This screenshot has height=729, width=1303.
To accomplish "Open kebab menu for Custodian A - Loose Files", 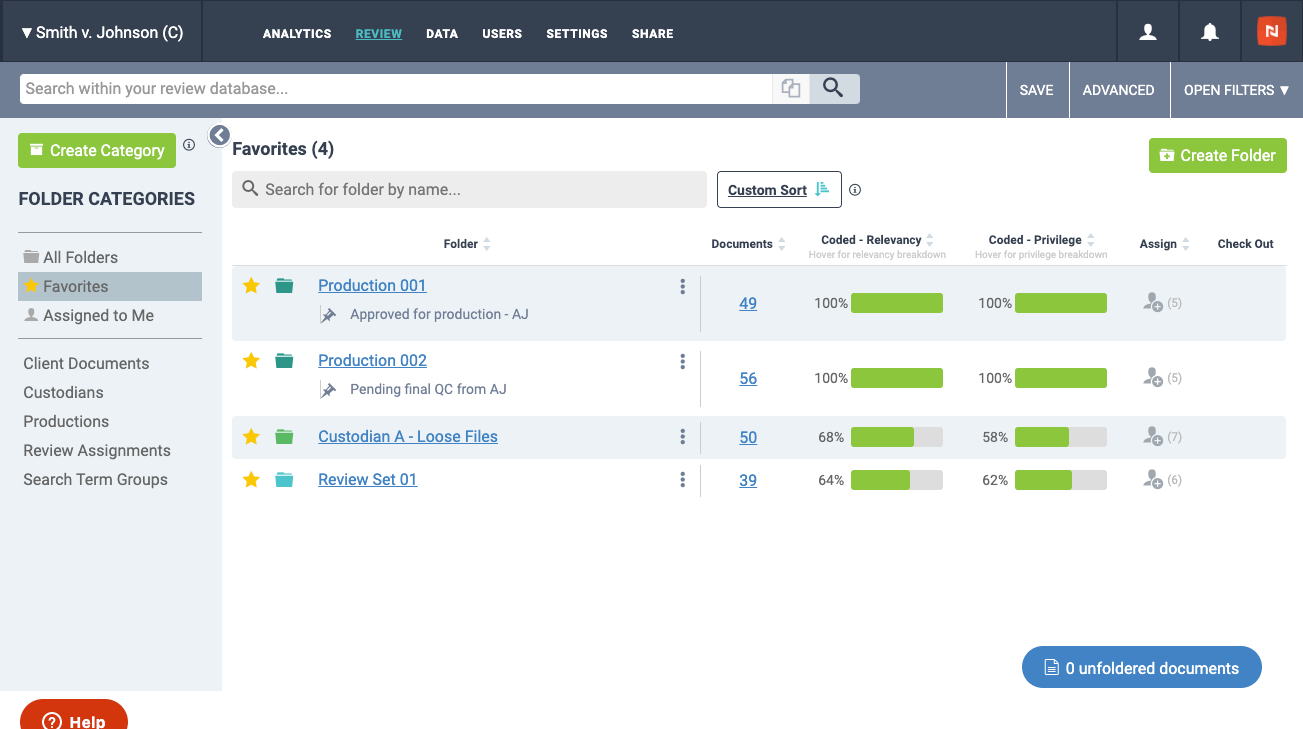I will tap(683, 437).
